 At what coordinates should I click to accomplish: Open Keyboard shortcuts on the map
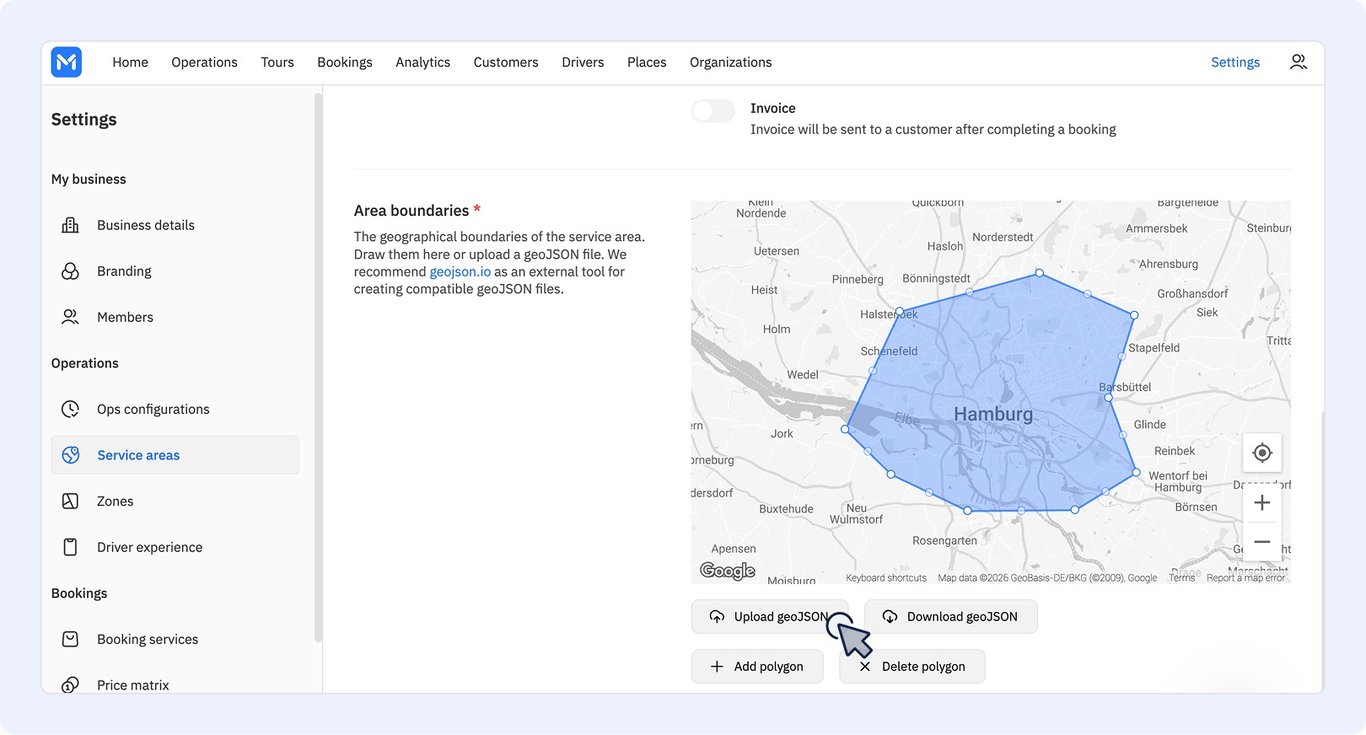coord(886,578)
